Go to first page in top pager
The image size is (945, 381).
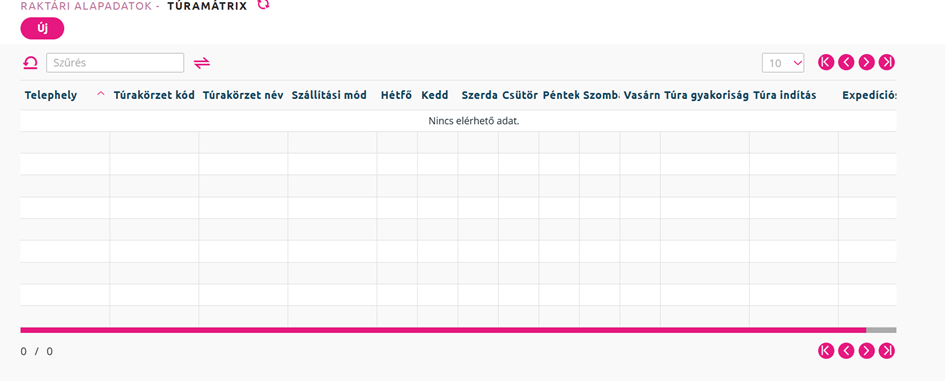click(826, 62)
